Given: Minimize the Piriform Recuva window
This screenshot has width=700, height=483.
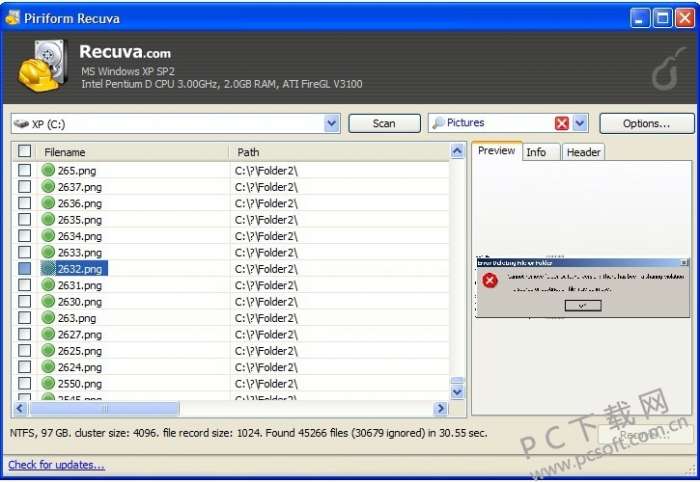Looking at the screenshot, I should [640, 18].
